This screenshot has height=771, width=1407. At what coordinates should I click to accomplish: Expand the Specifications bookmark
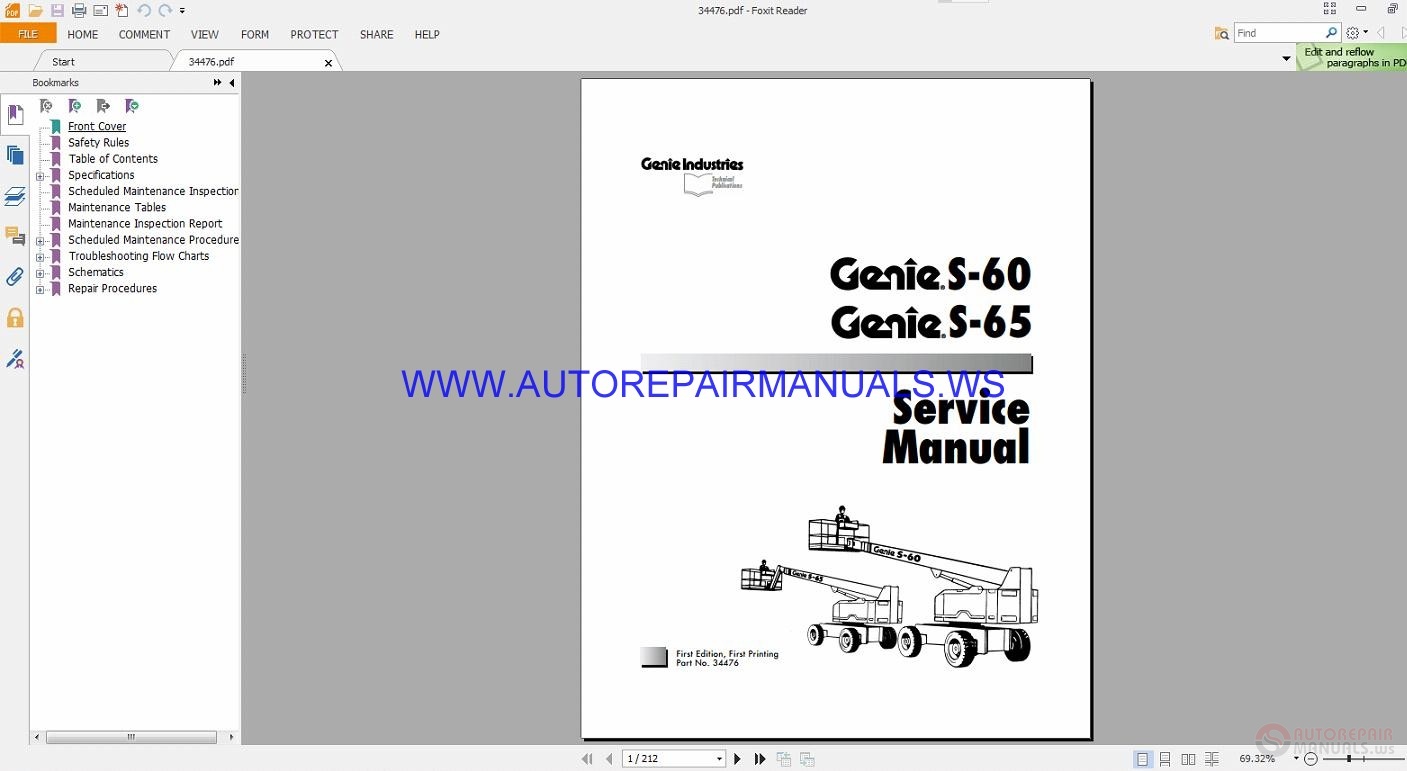click(40, 176)
